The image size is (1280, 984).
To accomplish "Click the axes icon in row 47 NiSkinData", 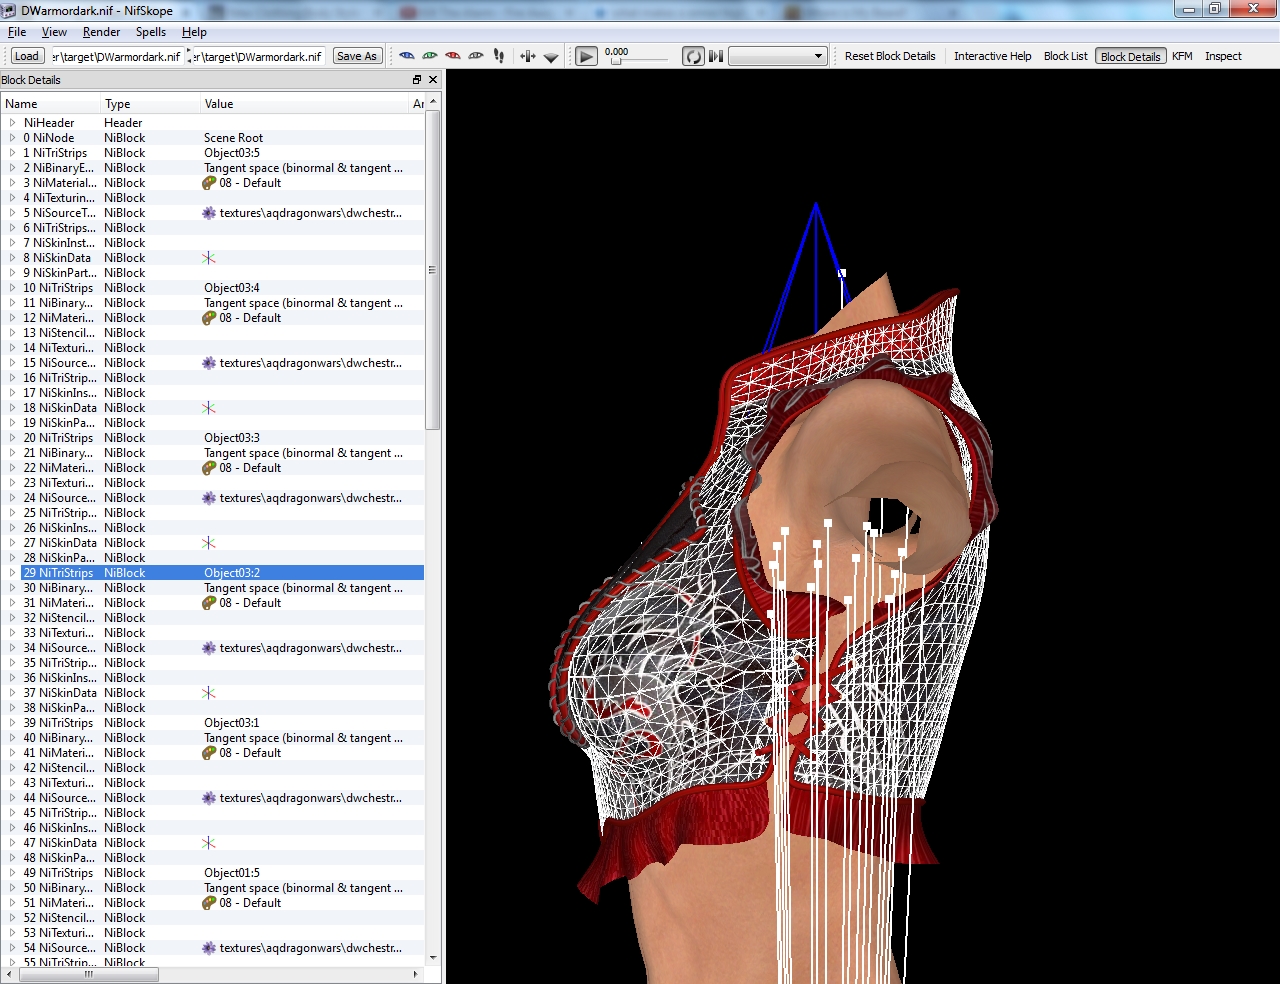I will point(209,843).
